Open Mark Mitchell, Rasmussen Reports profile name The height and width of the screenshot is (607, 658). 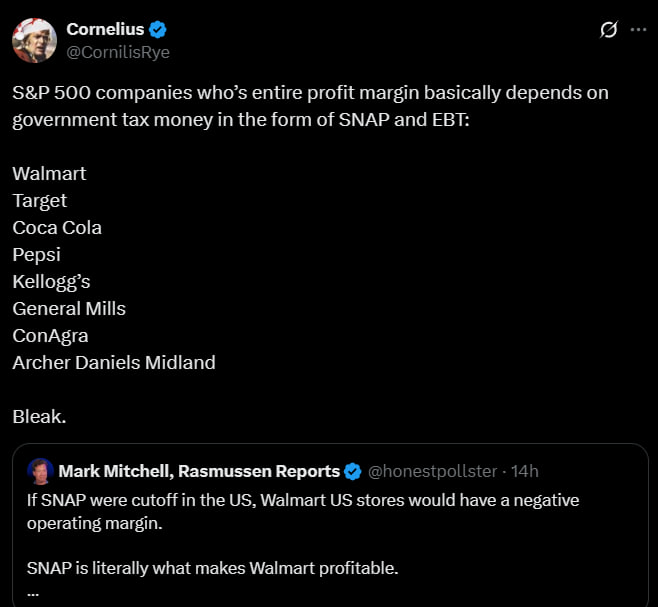199,471
